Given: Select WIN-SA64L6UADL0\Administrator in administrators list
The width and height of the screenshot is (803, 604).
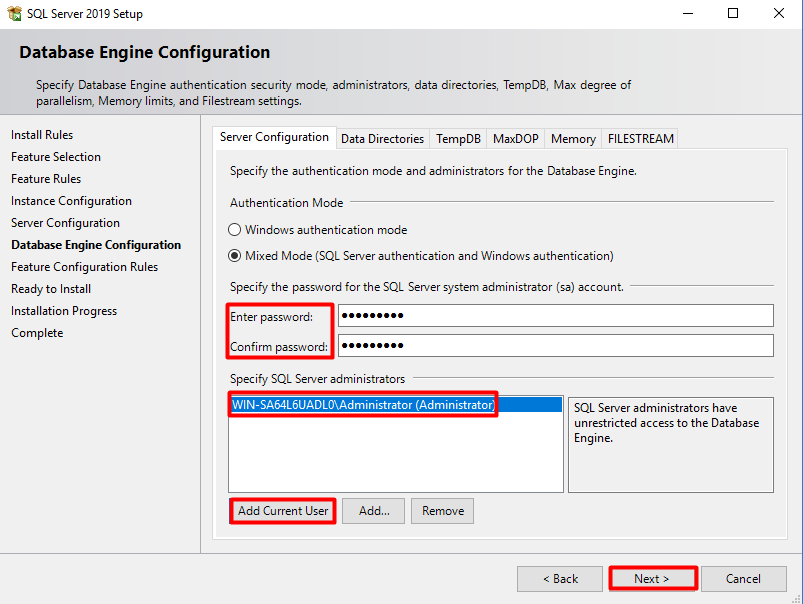Looking at the screenshot, I should (396, 405).
